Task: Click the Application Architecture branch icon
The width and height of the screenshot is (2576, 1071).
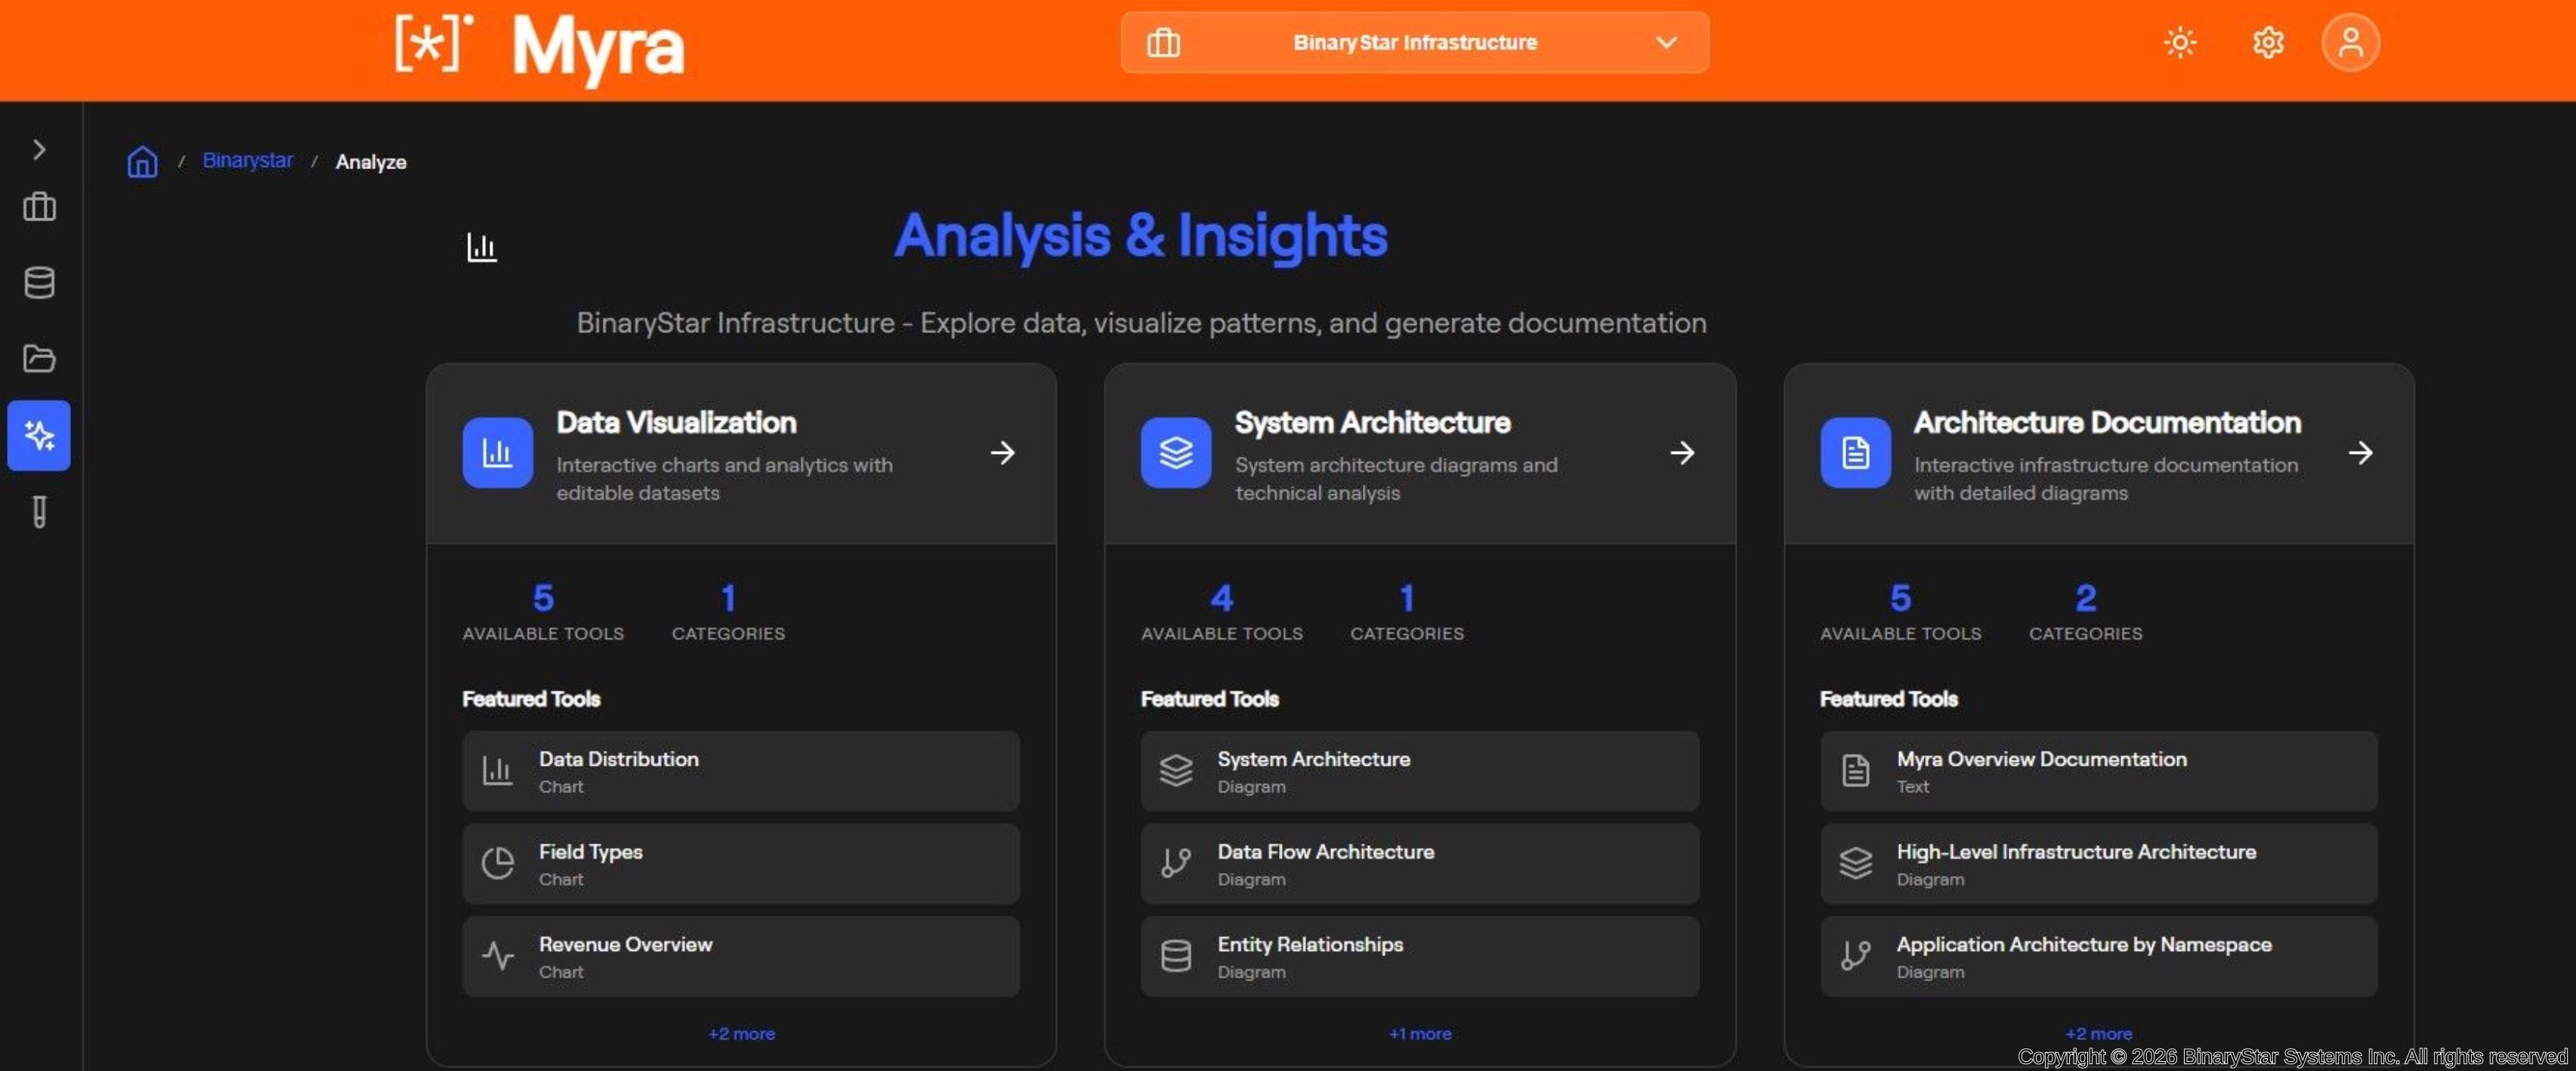Action: click(x=1855, y=956)
